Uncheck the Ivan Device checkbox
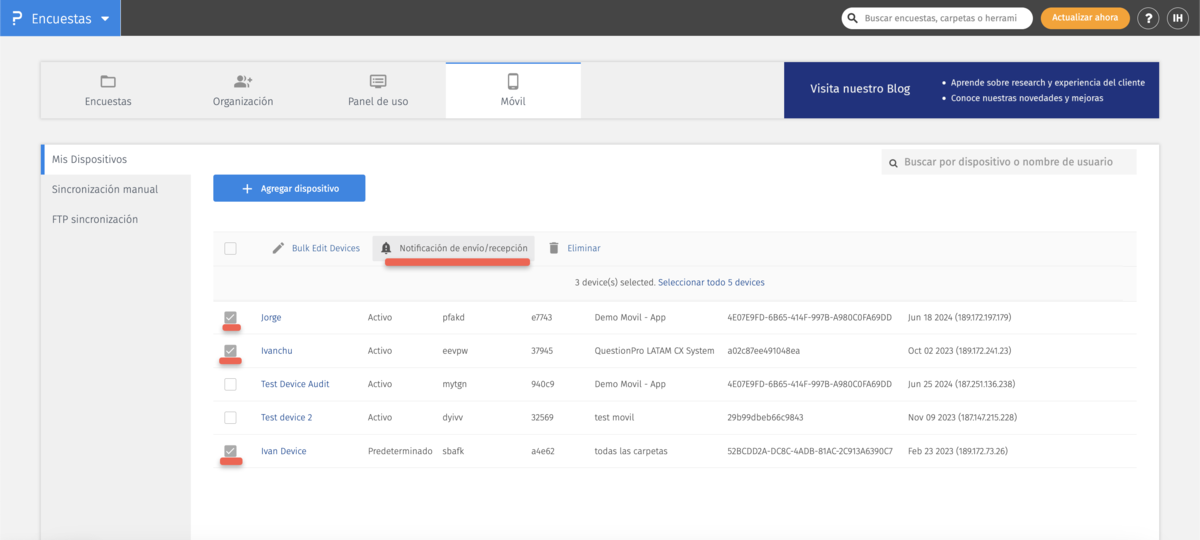 tap(231, 451)
